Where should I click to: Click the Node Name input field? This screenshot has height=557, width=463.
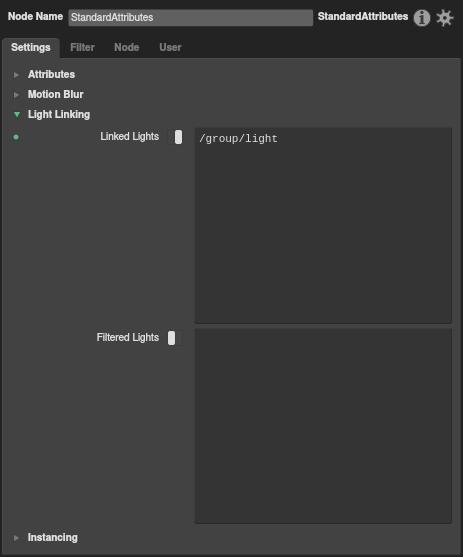190,17
